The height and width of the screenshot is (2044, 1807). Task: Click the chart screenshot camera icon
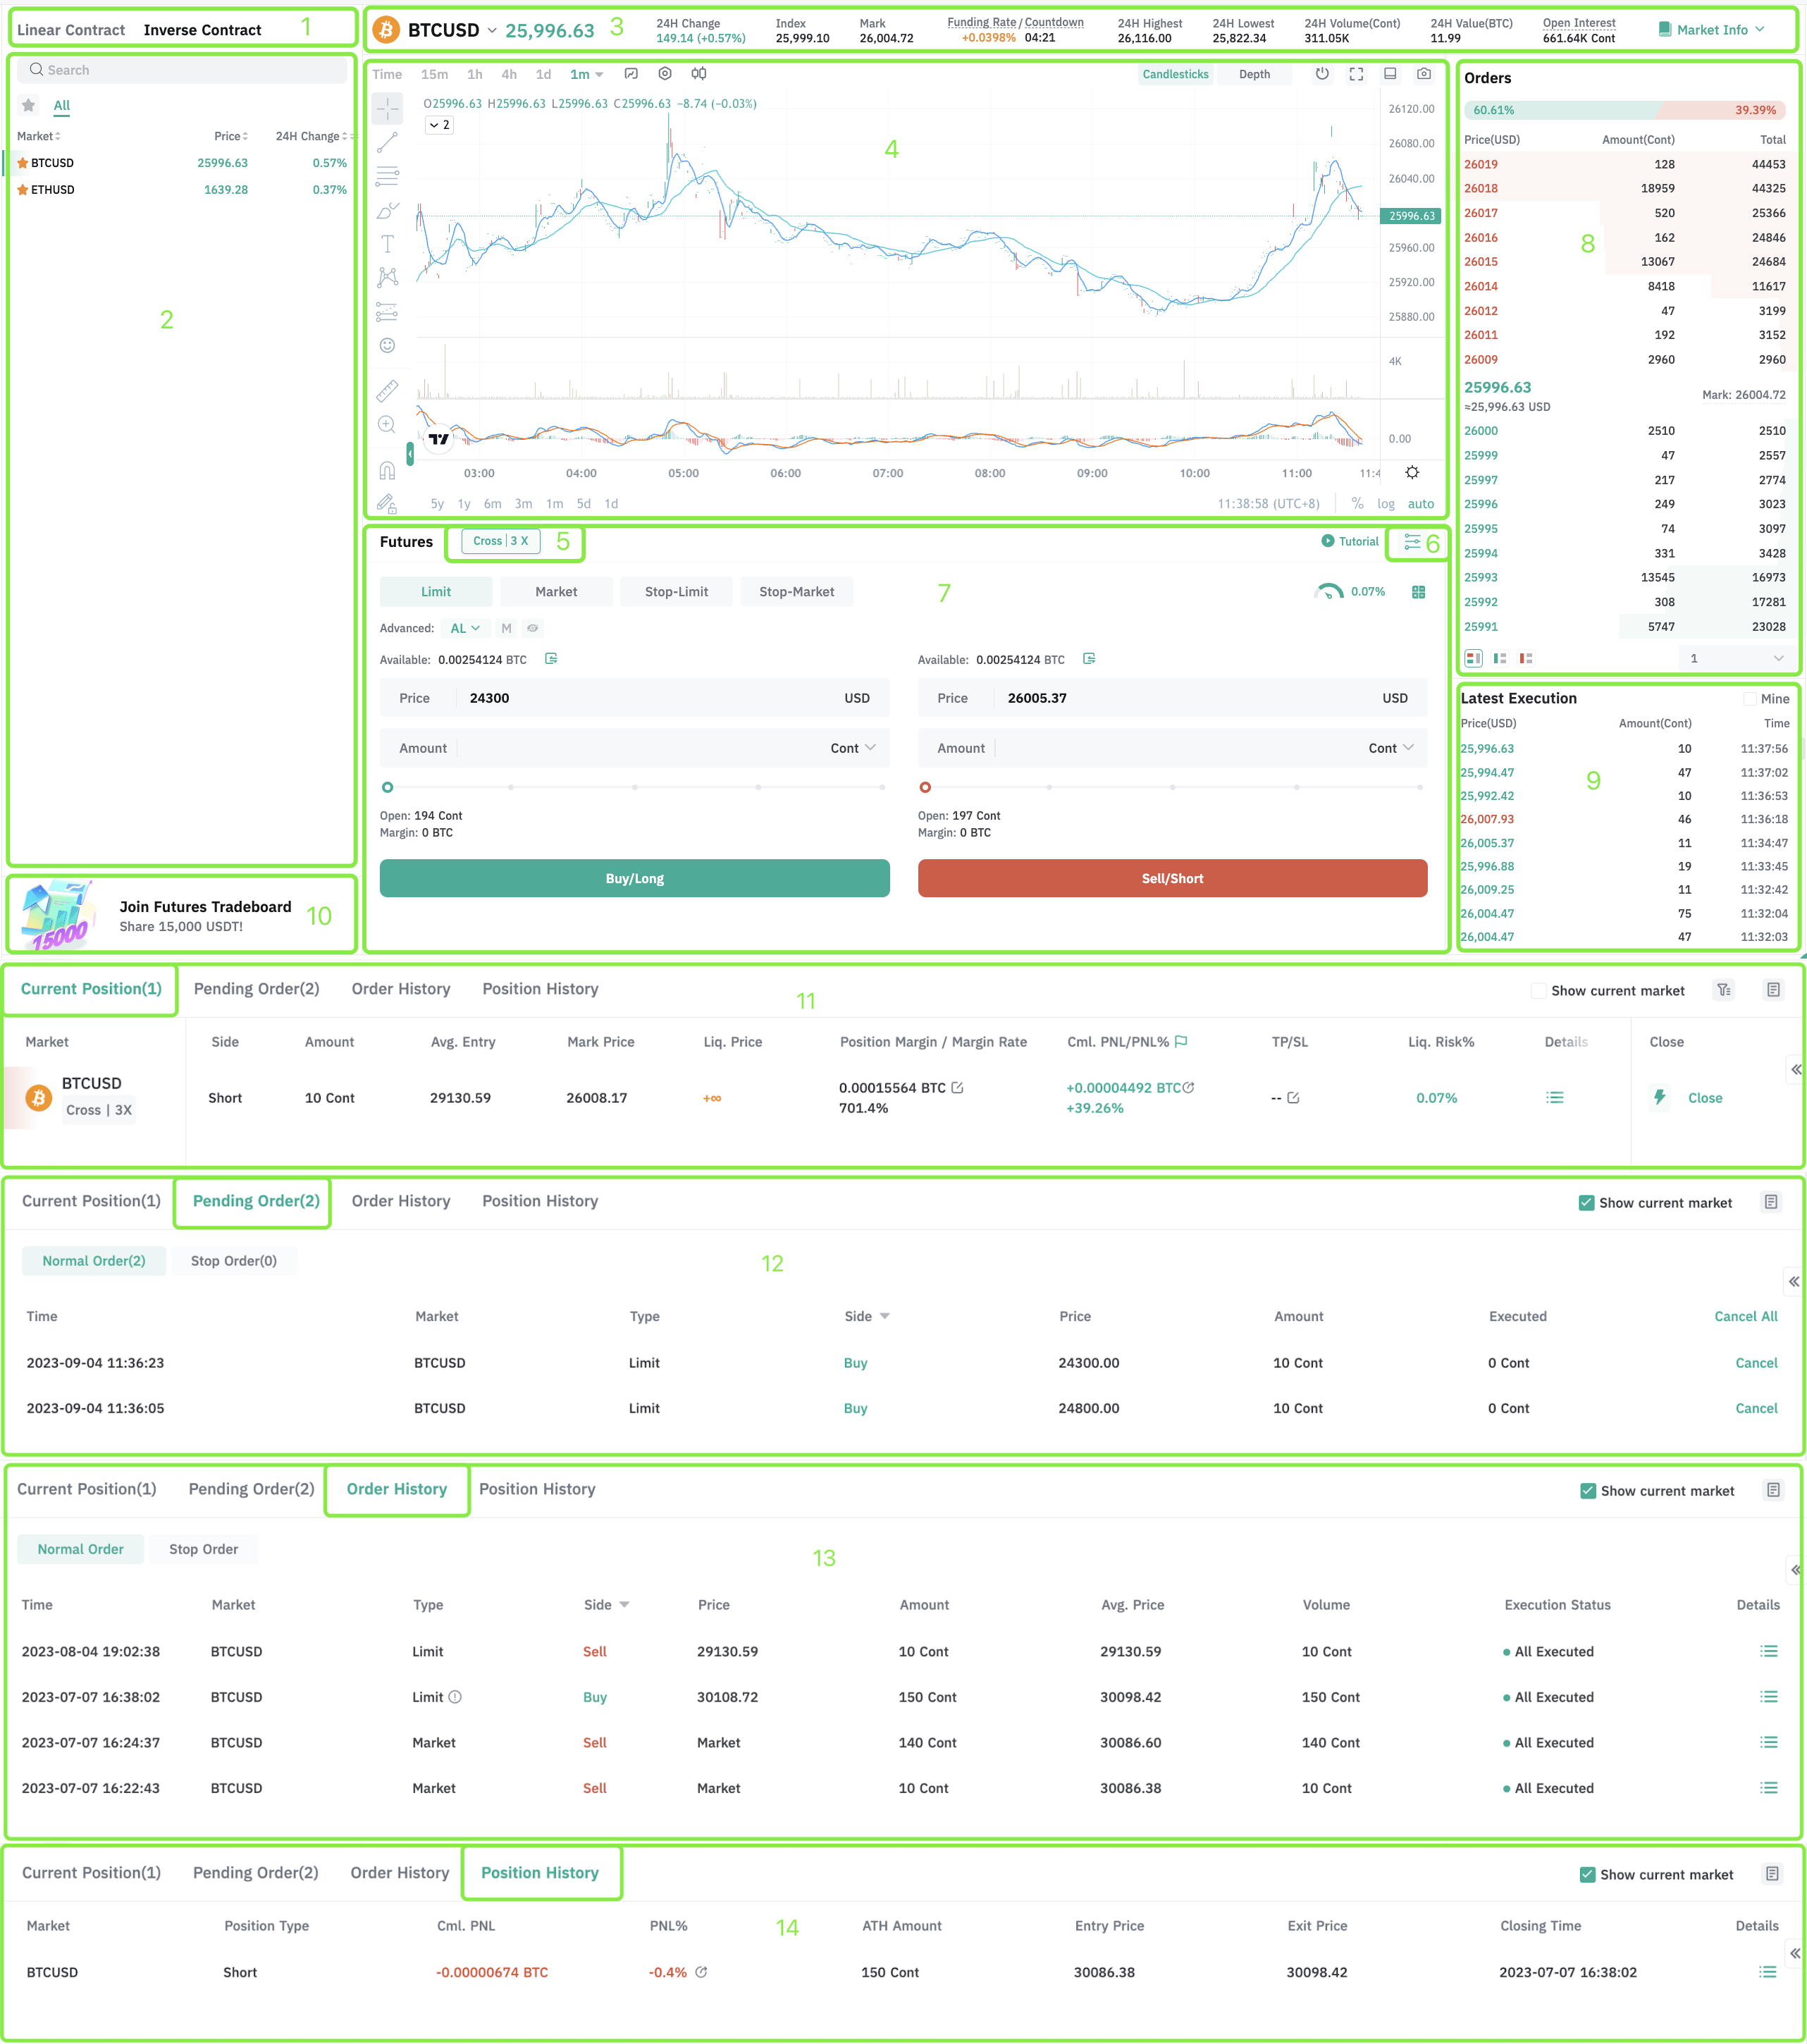point(1424,74)
